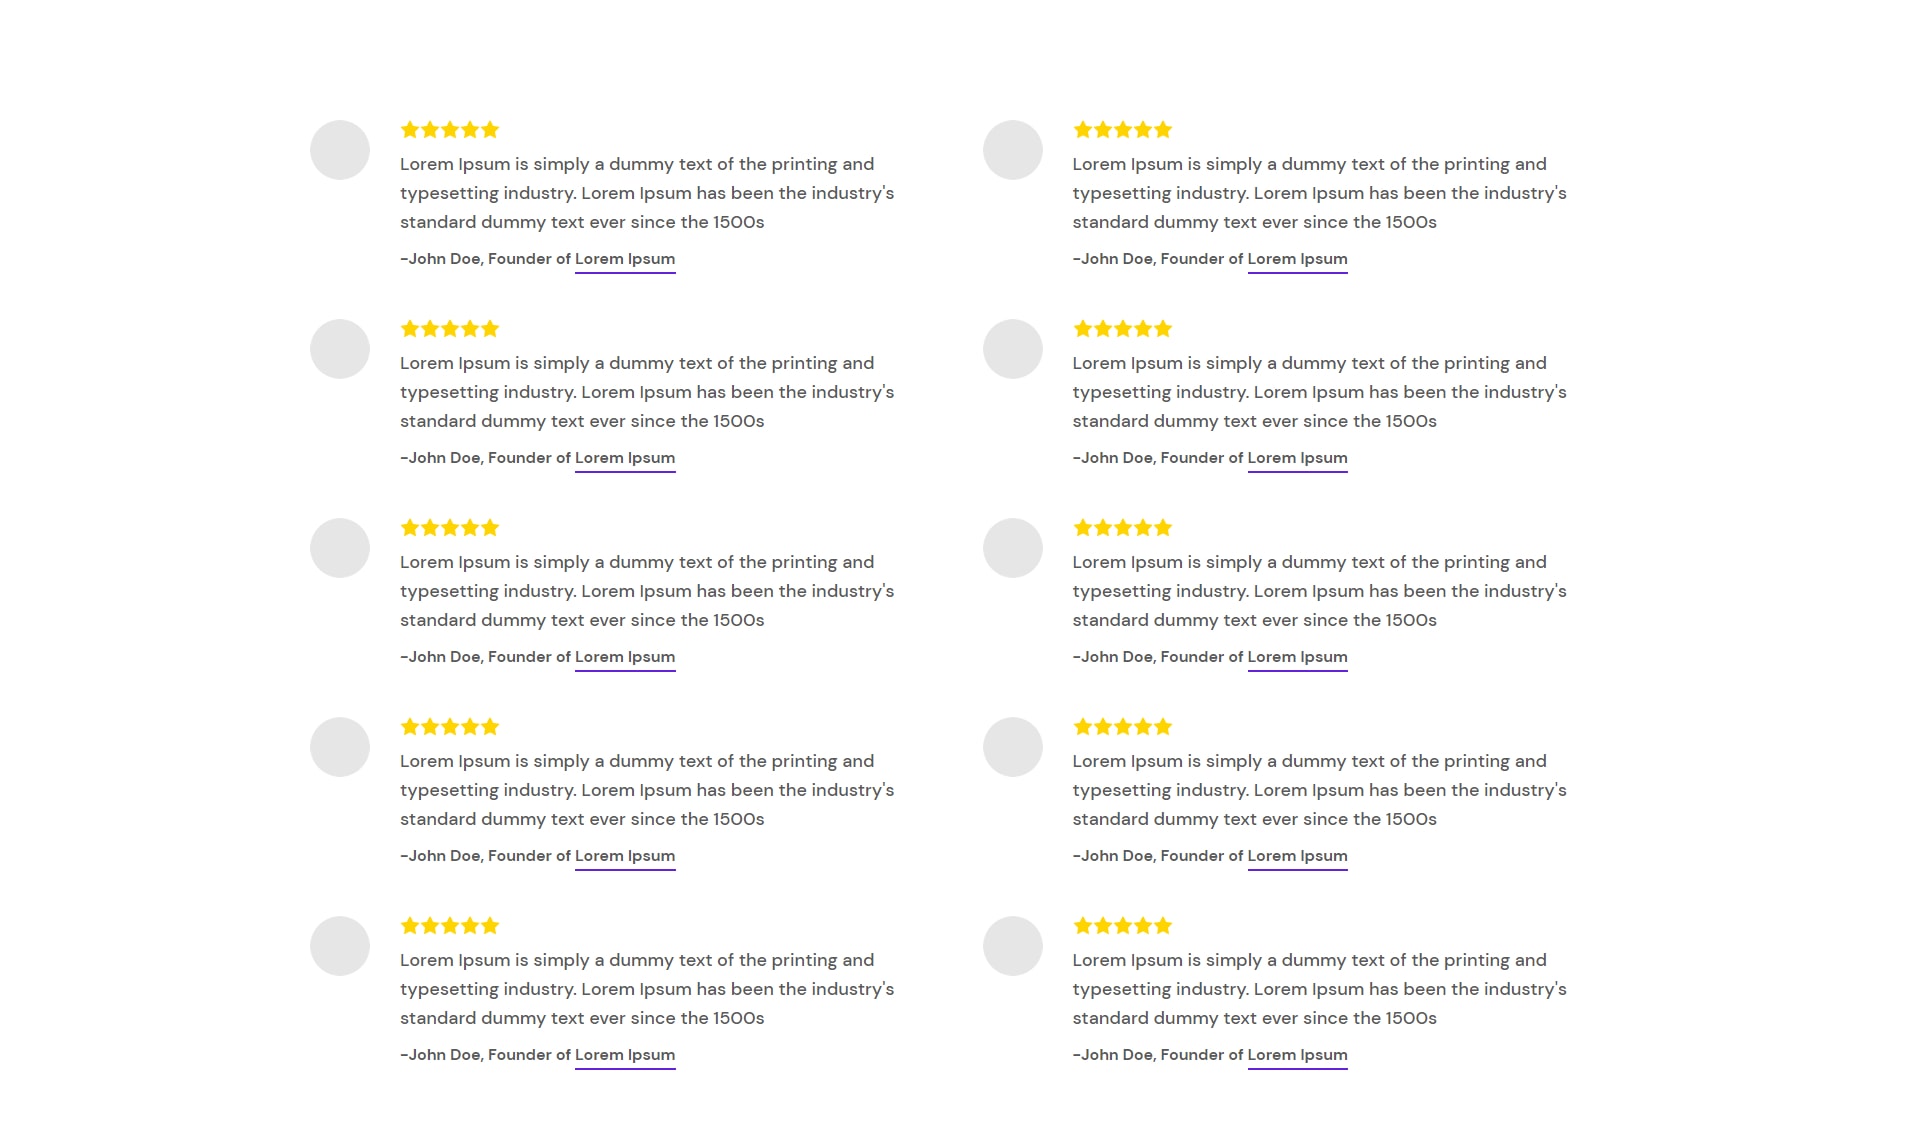Click the star rating in the bottom-right testimonial
1920x1140 pixels.
click(1123, 926)
